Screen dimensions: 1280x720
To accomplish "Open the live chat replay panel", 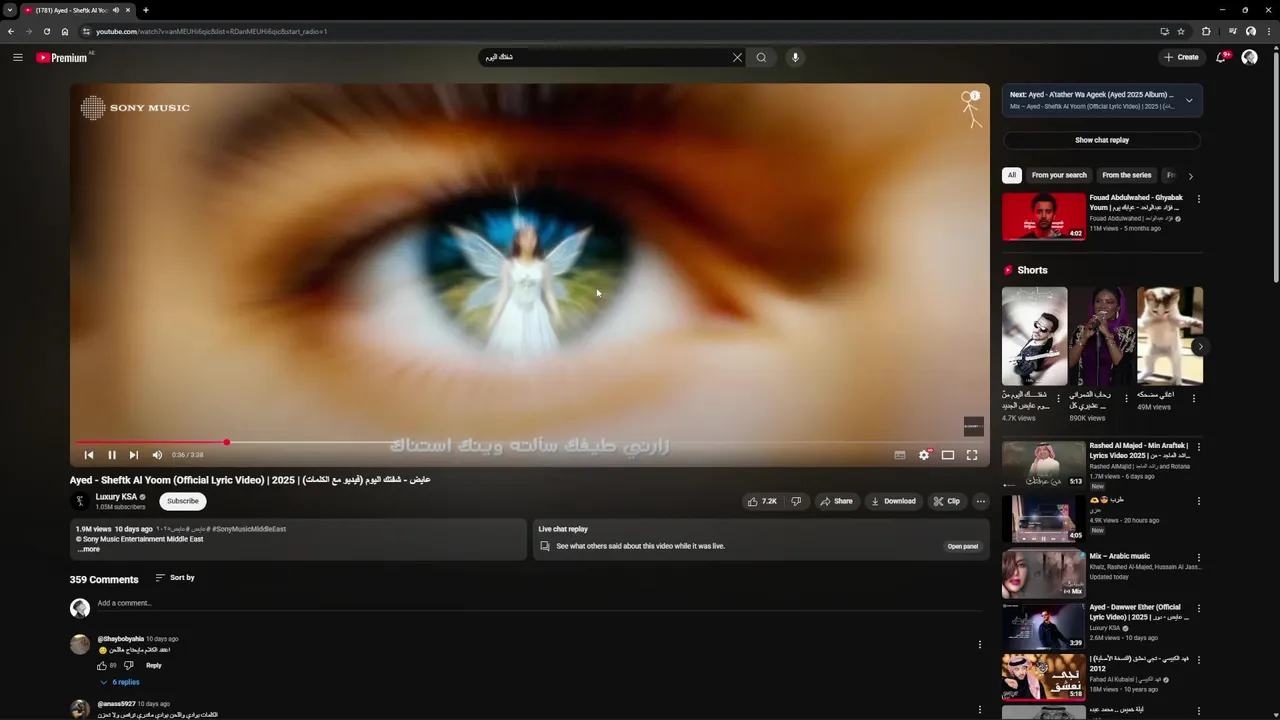I will [x=963, y=546].
